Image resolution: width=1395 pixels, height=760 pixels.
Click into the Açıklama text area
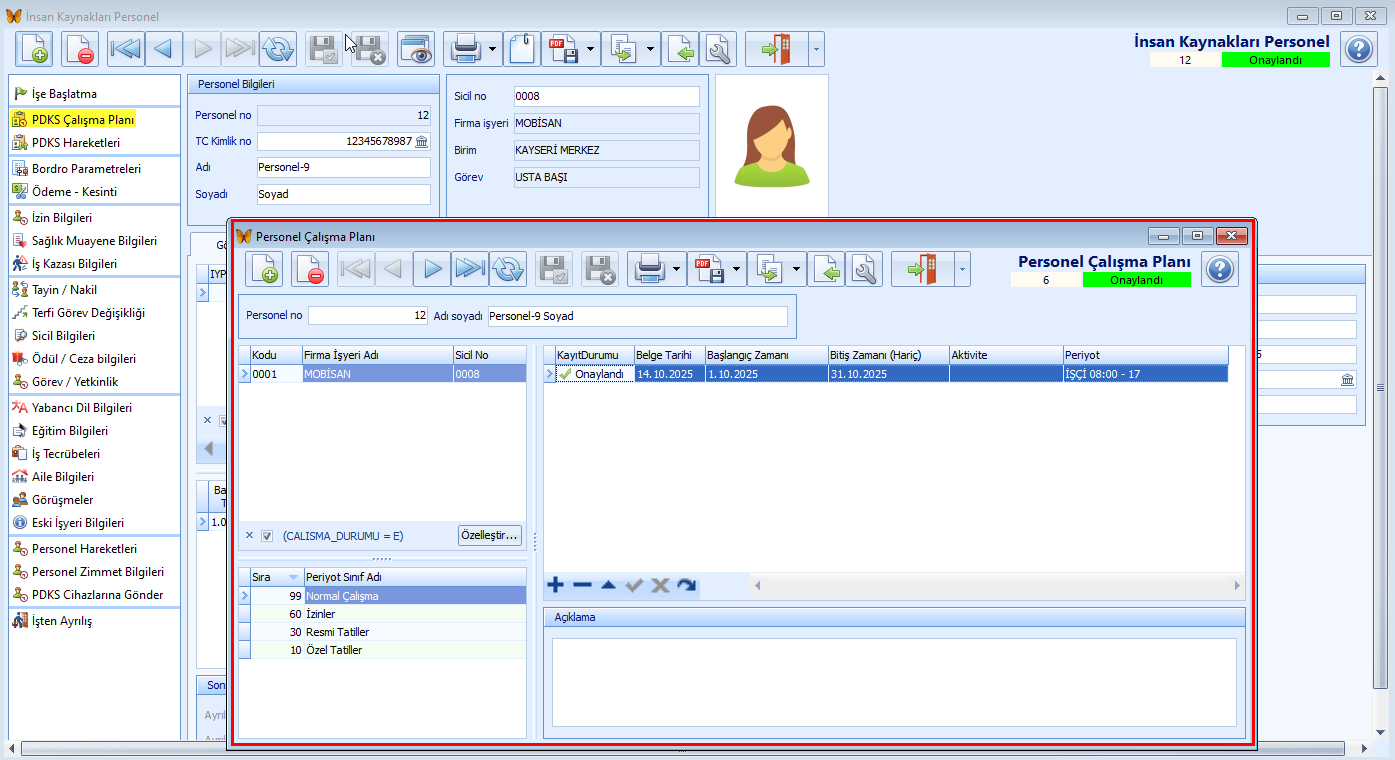tap(894, 683)
